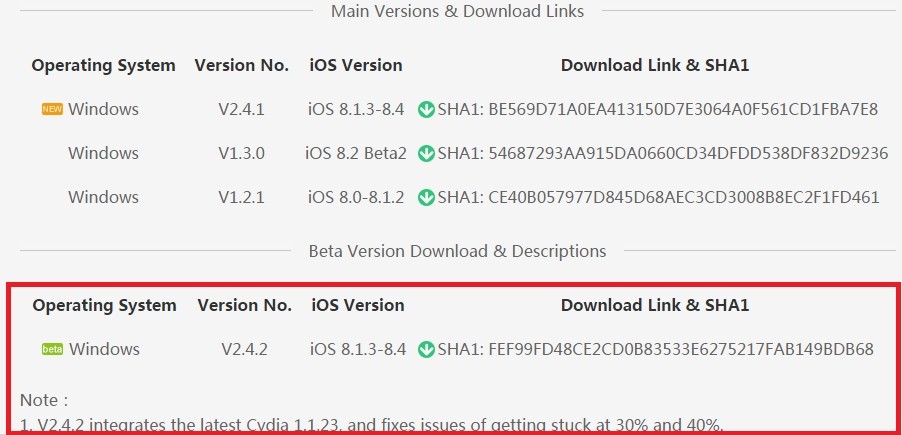Click the SHA1 hash starting with BE569D71
Viewport: 902px width, 435px height.
pyautogui.click(x=683, y=109)
